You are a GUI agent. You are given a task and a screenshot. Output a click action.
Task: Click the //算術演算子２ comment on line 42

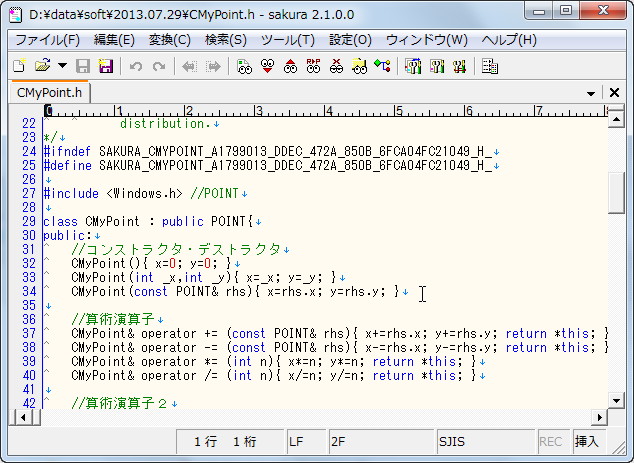click(120, 404)
